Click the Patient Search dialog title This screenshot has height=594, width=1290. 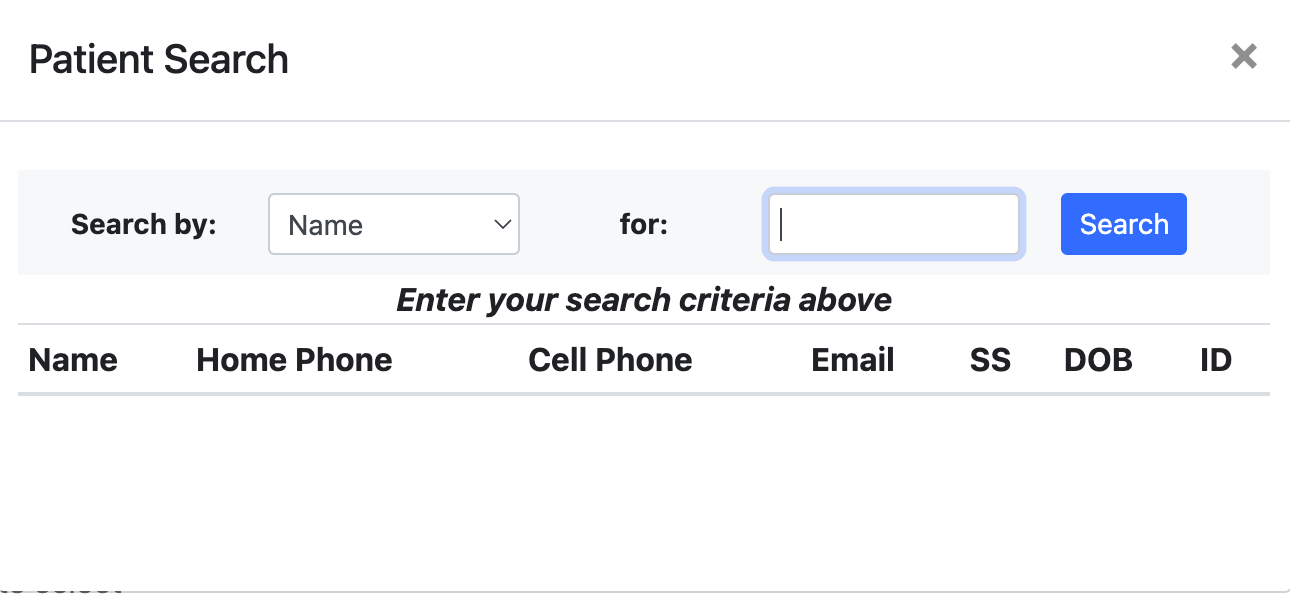tap(158, 59)
